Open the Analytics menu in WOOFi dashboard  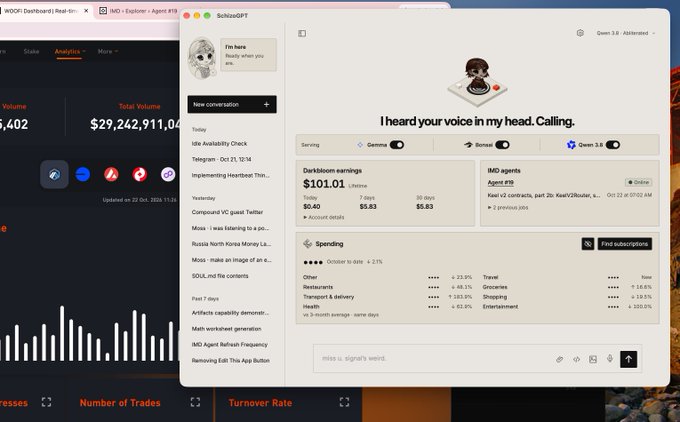pos(69,52)
